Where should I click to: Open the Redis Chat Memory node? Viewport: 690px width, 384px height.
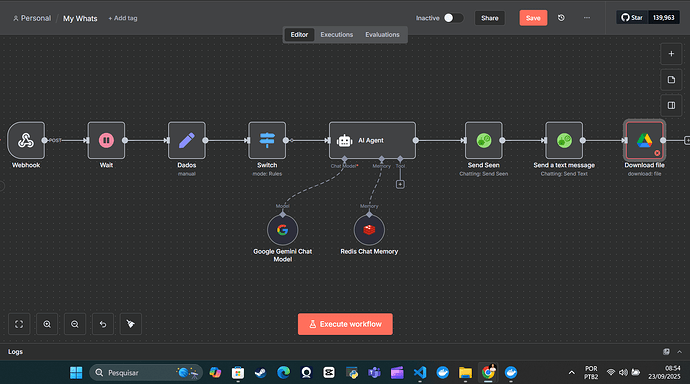pos(369,230)
